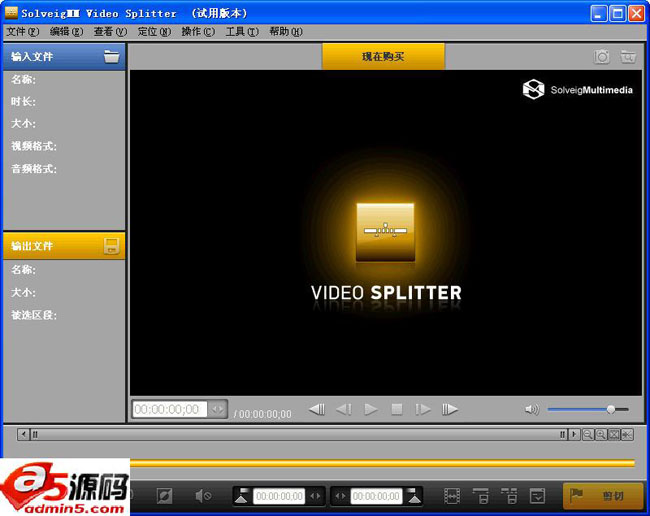Click the 视频格式 label
650x516 pixels.
[x=34, y=146]
